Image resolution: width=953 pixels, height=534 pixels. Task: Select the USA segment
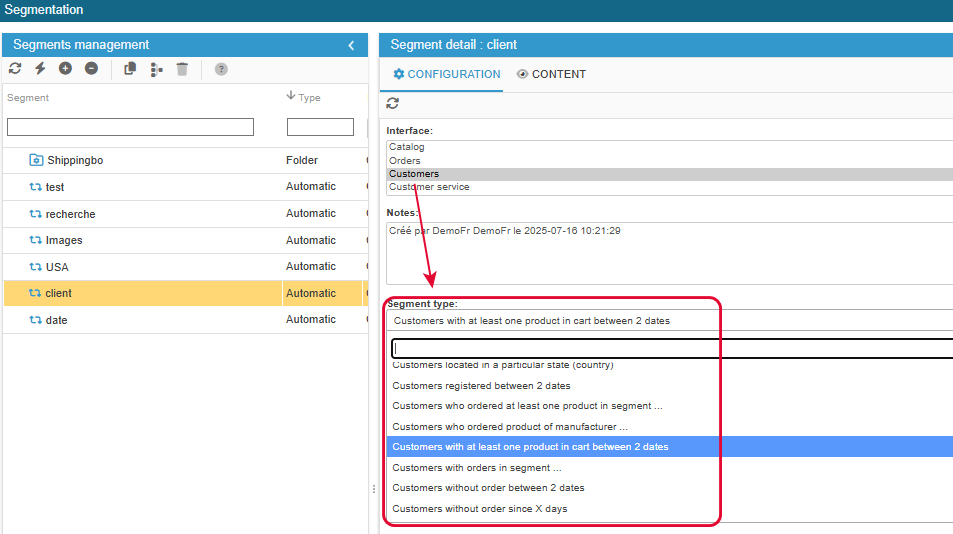pos(185,267)
